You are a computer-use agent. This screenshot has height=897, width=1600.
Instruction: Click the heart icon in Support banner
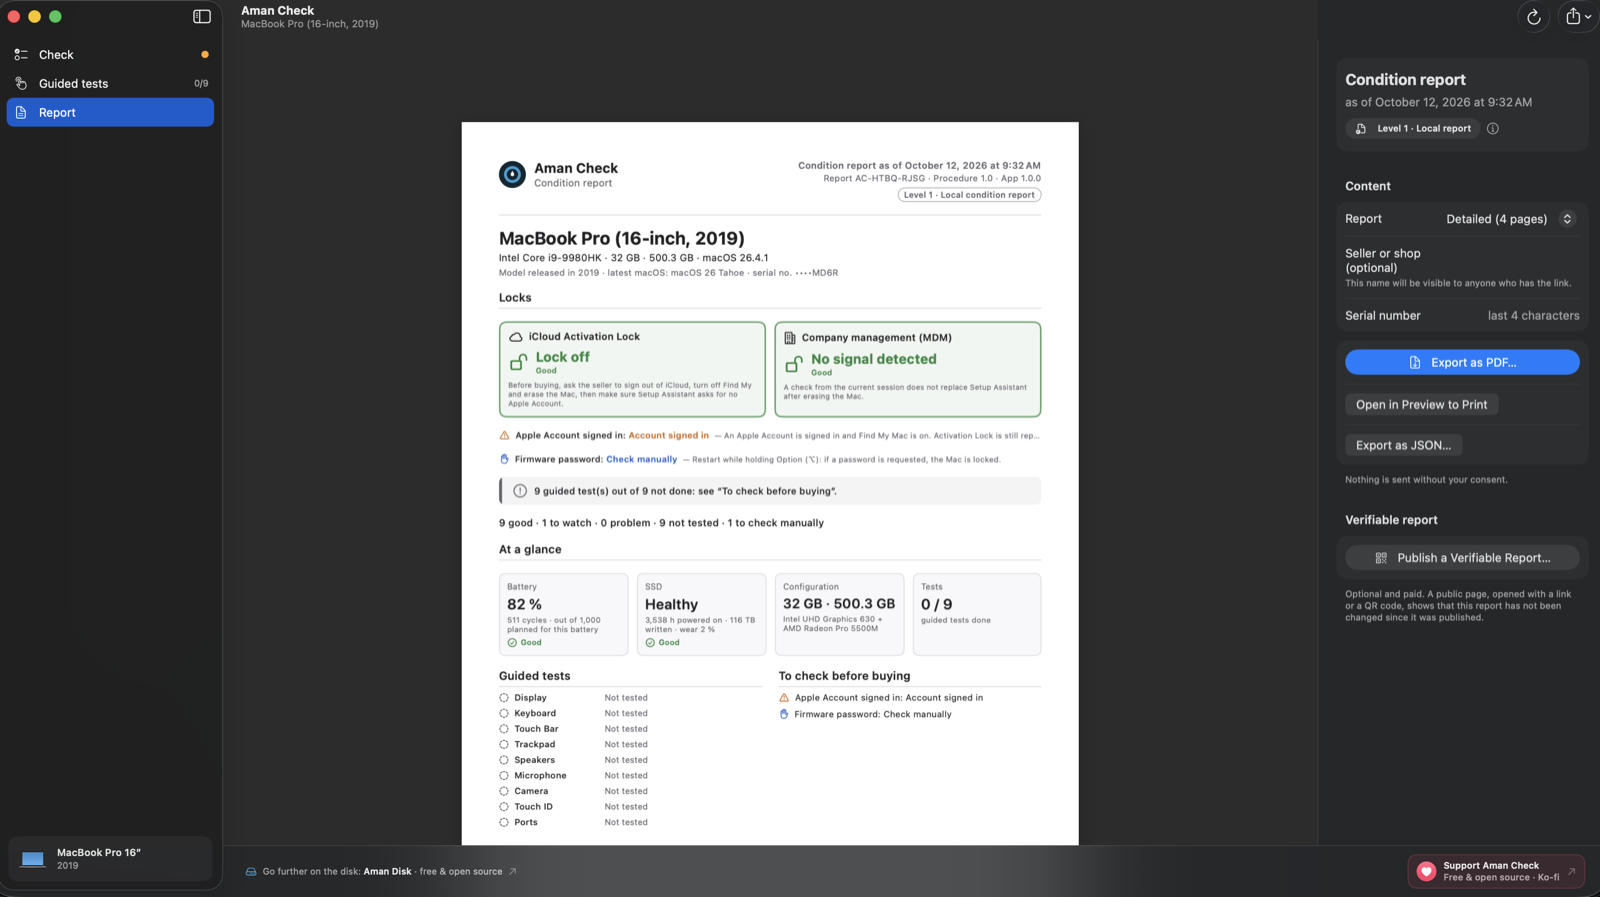[x=1426, y=871]
